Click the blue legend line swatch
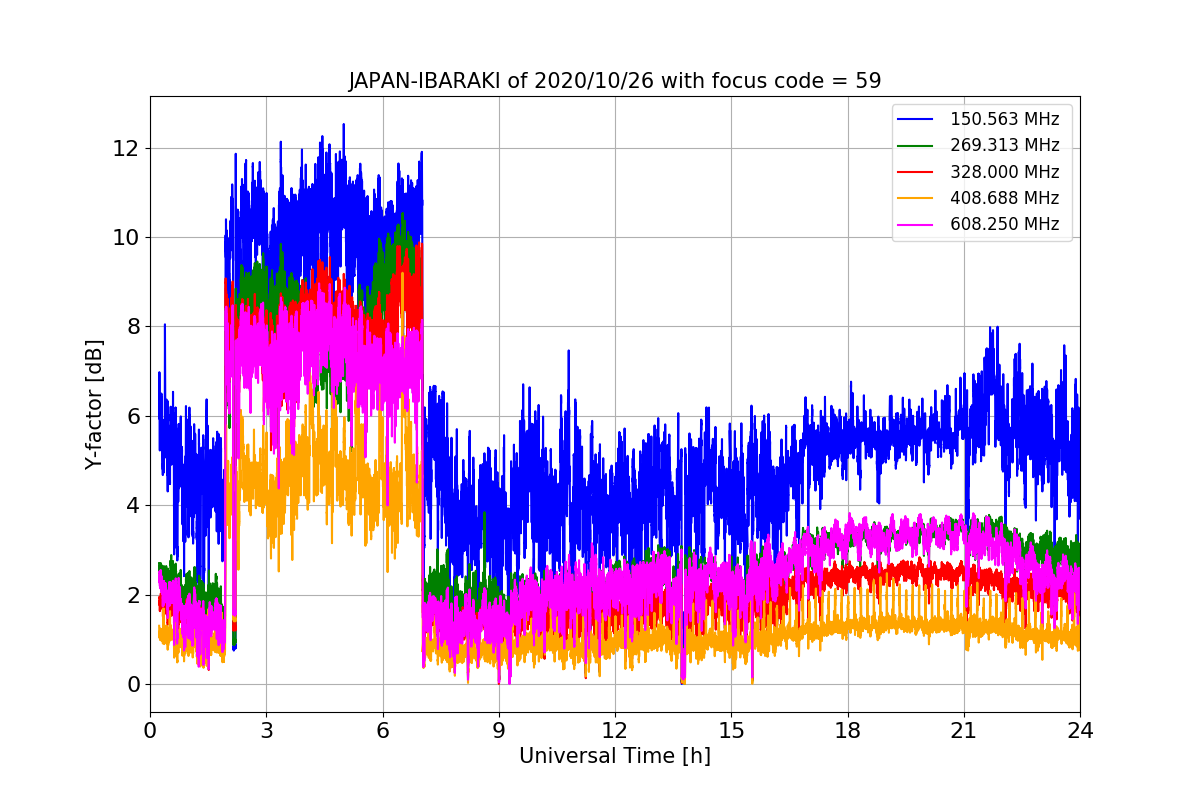This screenshot has height=800, width=1200. pyautogui.click(x=917, y=120)
